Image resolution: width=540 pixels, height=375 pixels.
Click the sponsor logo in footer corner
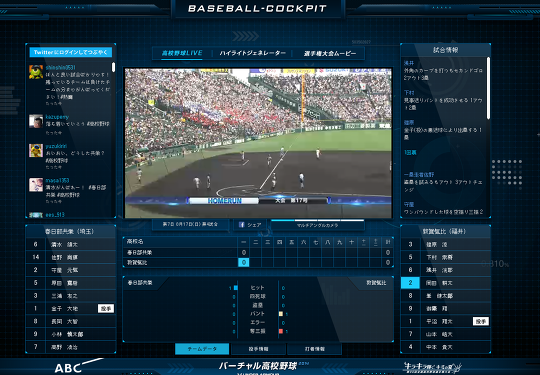[433, 367]
